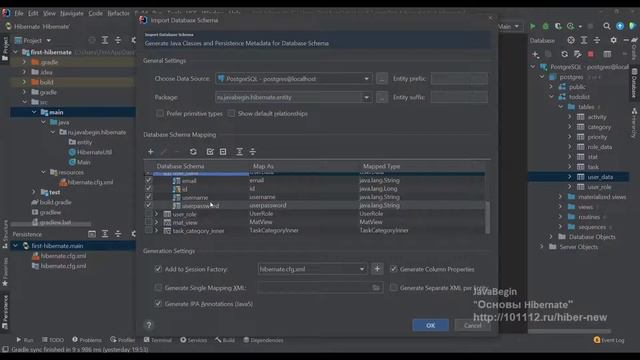Unselect all items in the schema mapping toolbar
Screen dimensions: 640x360
pos(223,152)
